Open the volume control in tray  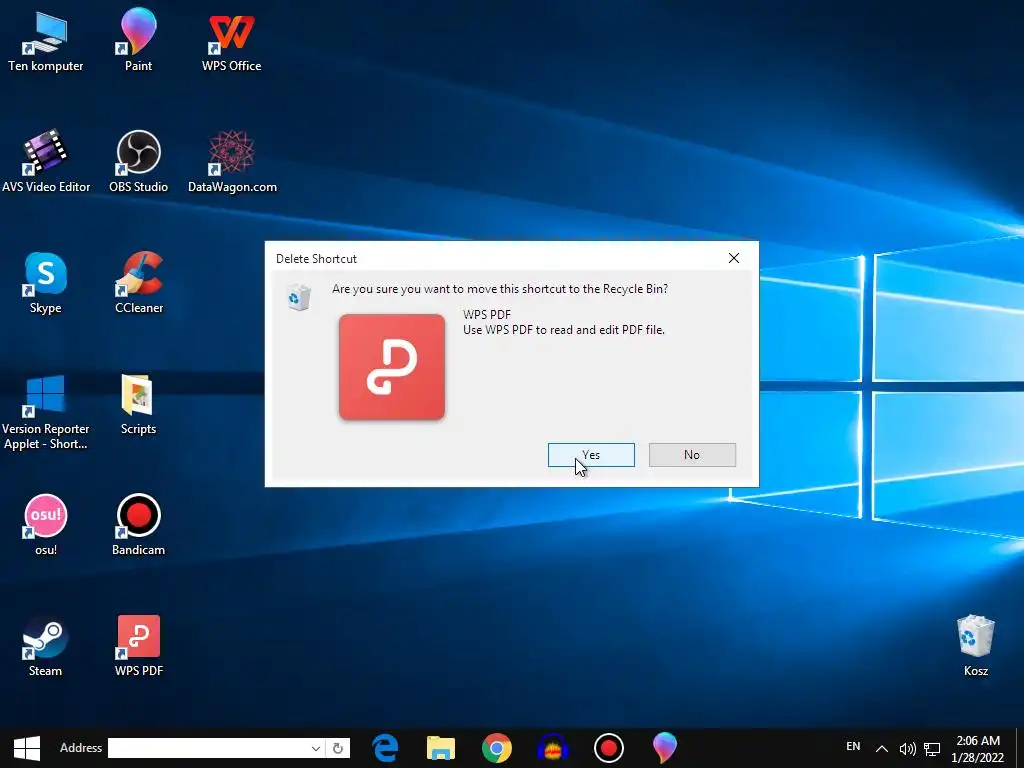point(907,748)
